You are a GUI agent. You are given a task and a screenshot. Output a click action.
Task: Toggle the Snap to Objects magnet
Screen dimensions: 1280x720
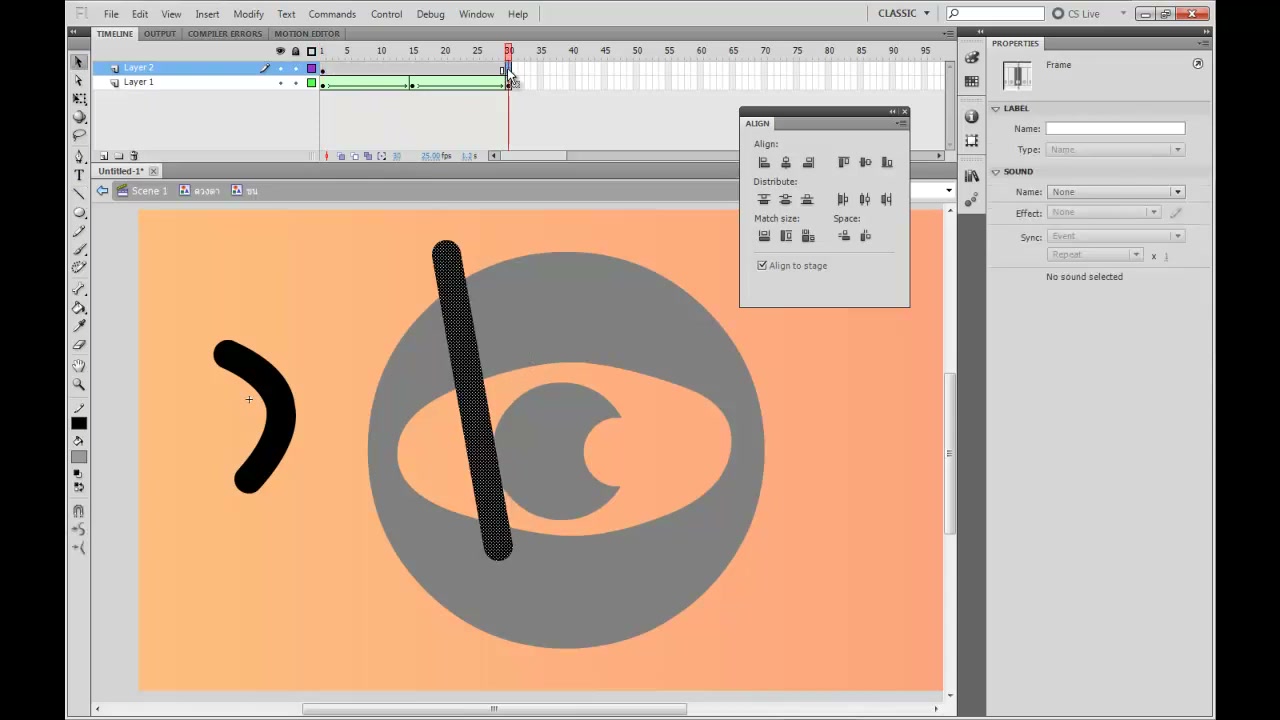pos(79,511)
